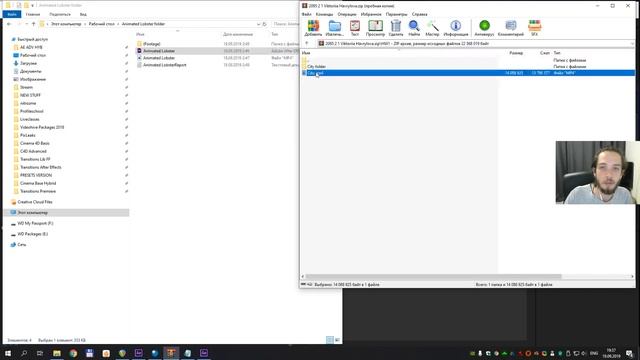Open Cinema 4D Basic sidebar folder
The image size is (640, 360).
(x=35, y=143)
